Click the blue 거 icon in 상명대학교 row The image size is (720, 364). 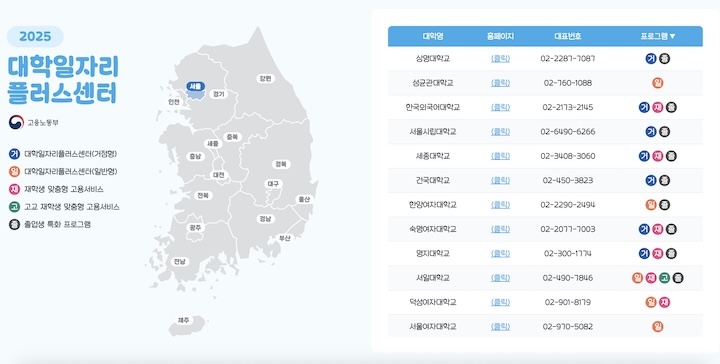click(651, 59)
